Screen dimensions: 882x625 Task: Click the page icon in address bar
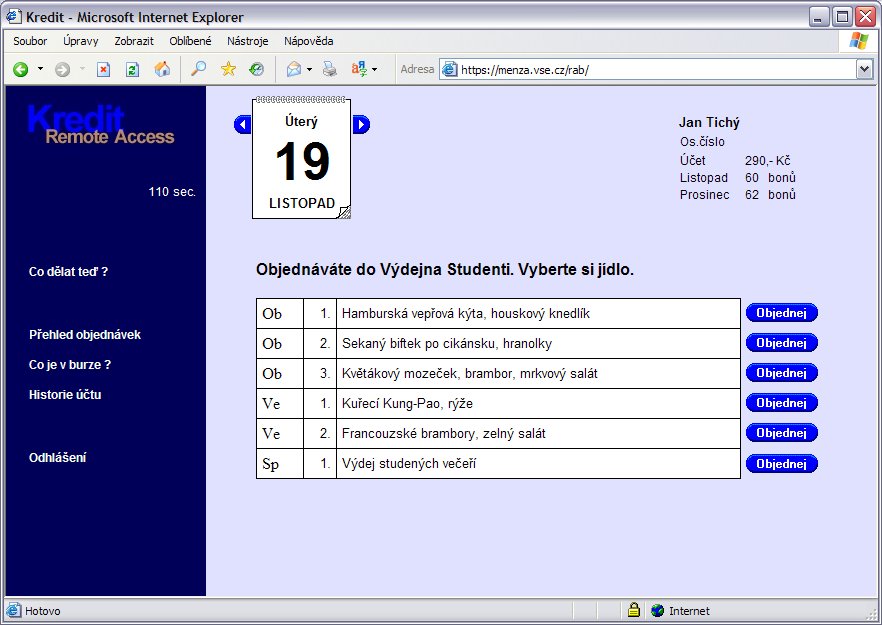449,70
